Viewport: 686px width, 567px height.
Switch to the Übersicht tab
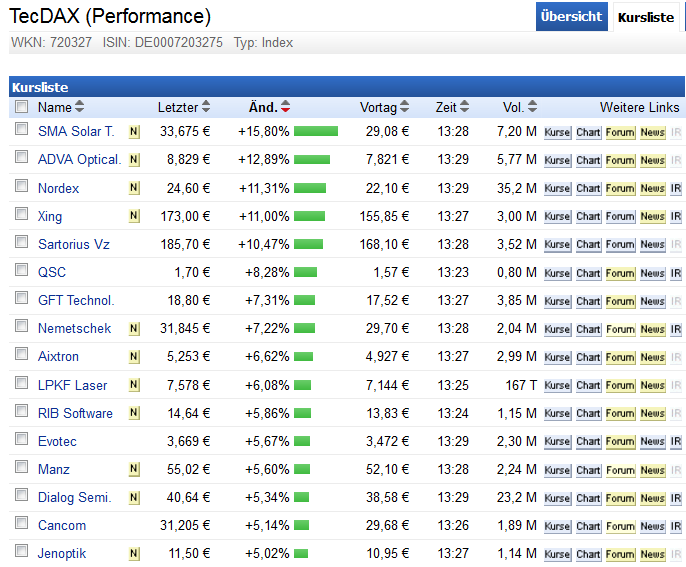[x=571, y=17]
